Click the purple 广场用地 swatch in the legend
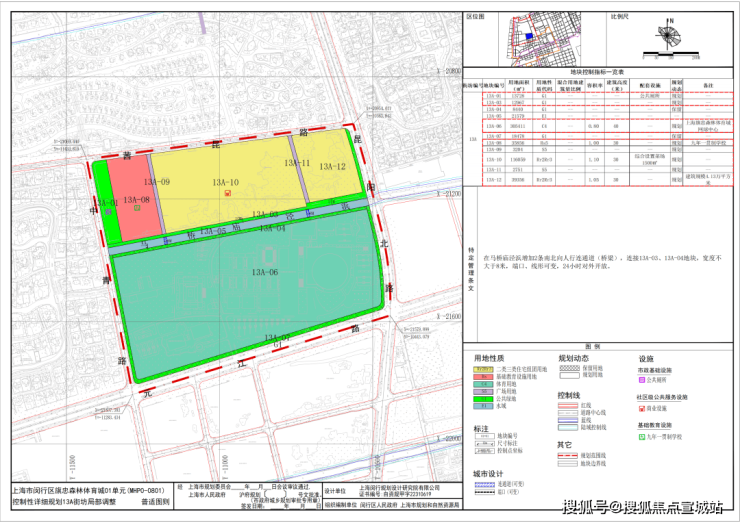Image resolution: width=740 pixels, height=523 pixels. click(484, 391)
